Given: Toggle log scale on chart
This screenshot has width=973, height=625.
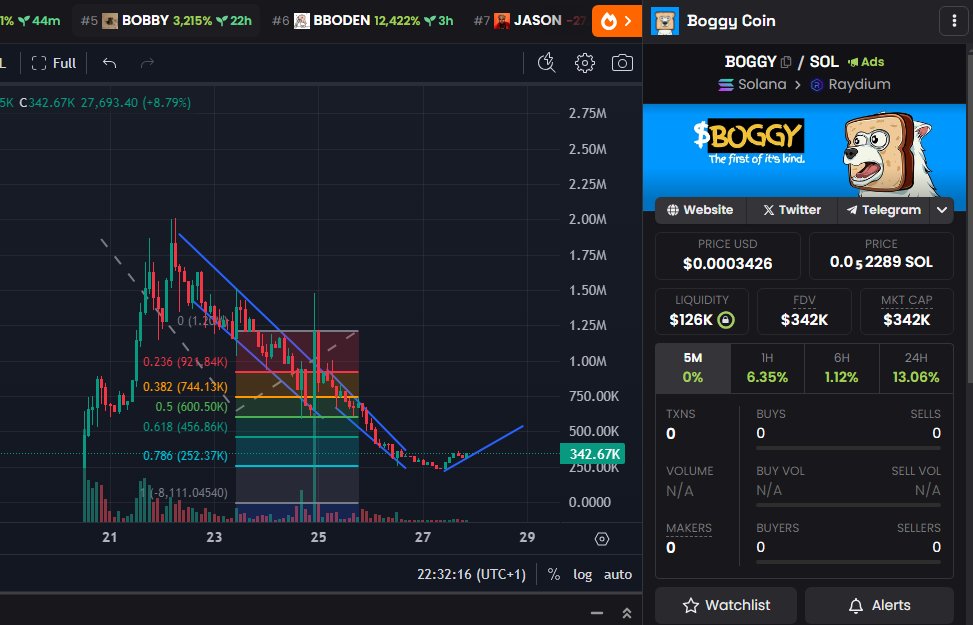Looking at the screenshot, I should (x=582, y=575).
